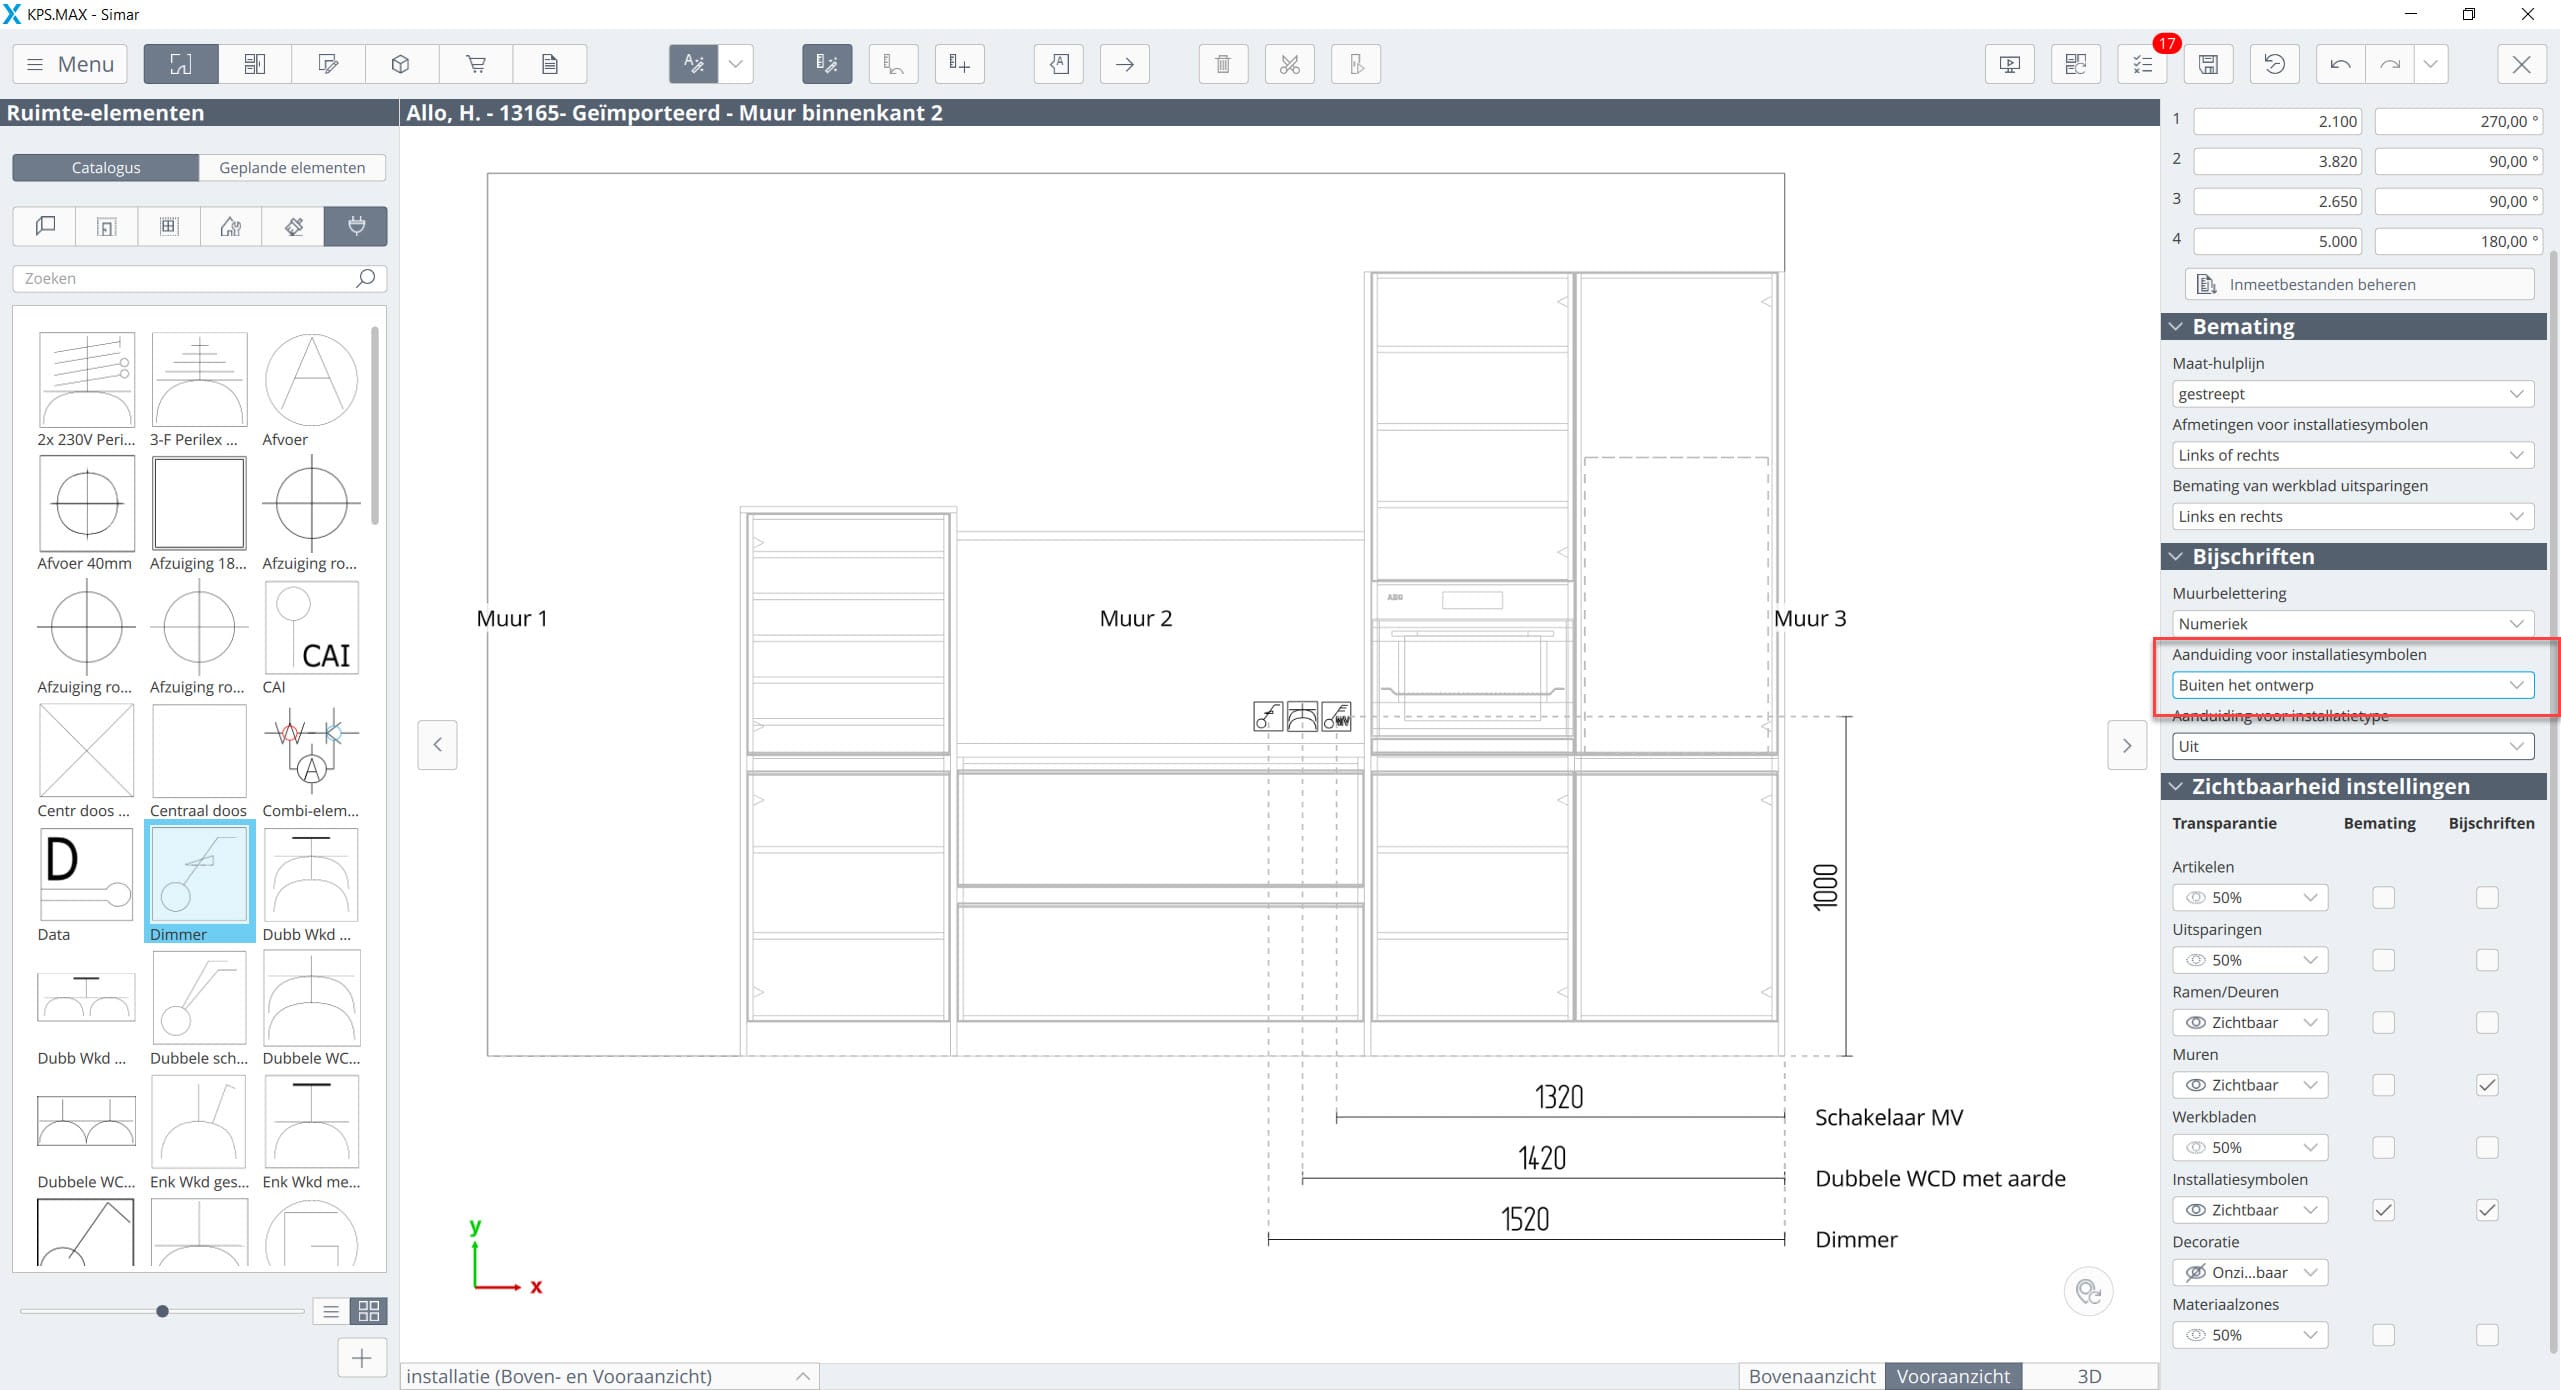This screenshot has width=2561, height=1390.
Task: Uncheck Installatiesymbolen Bemating checkbox
Action: click(2383, 1210)
